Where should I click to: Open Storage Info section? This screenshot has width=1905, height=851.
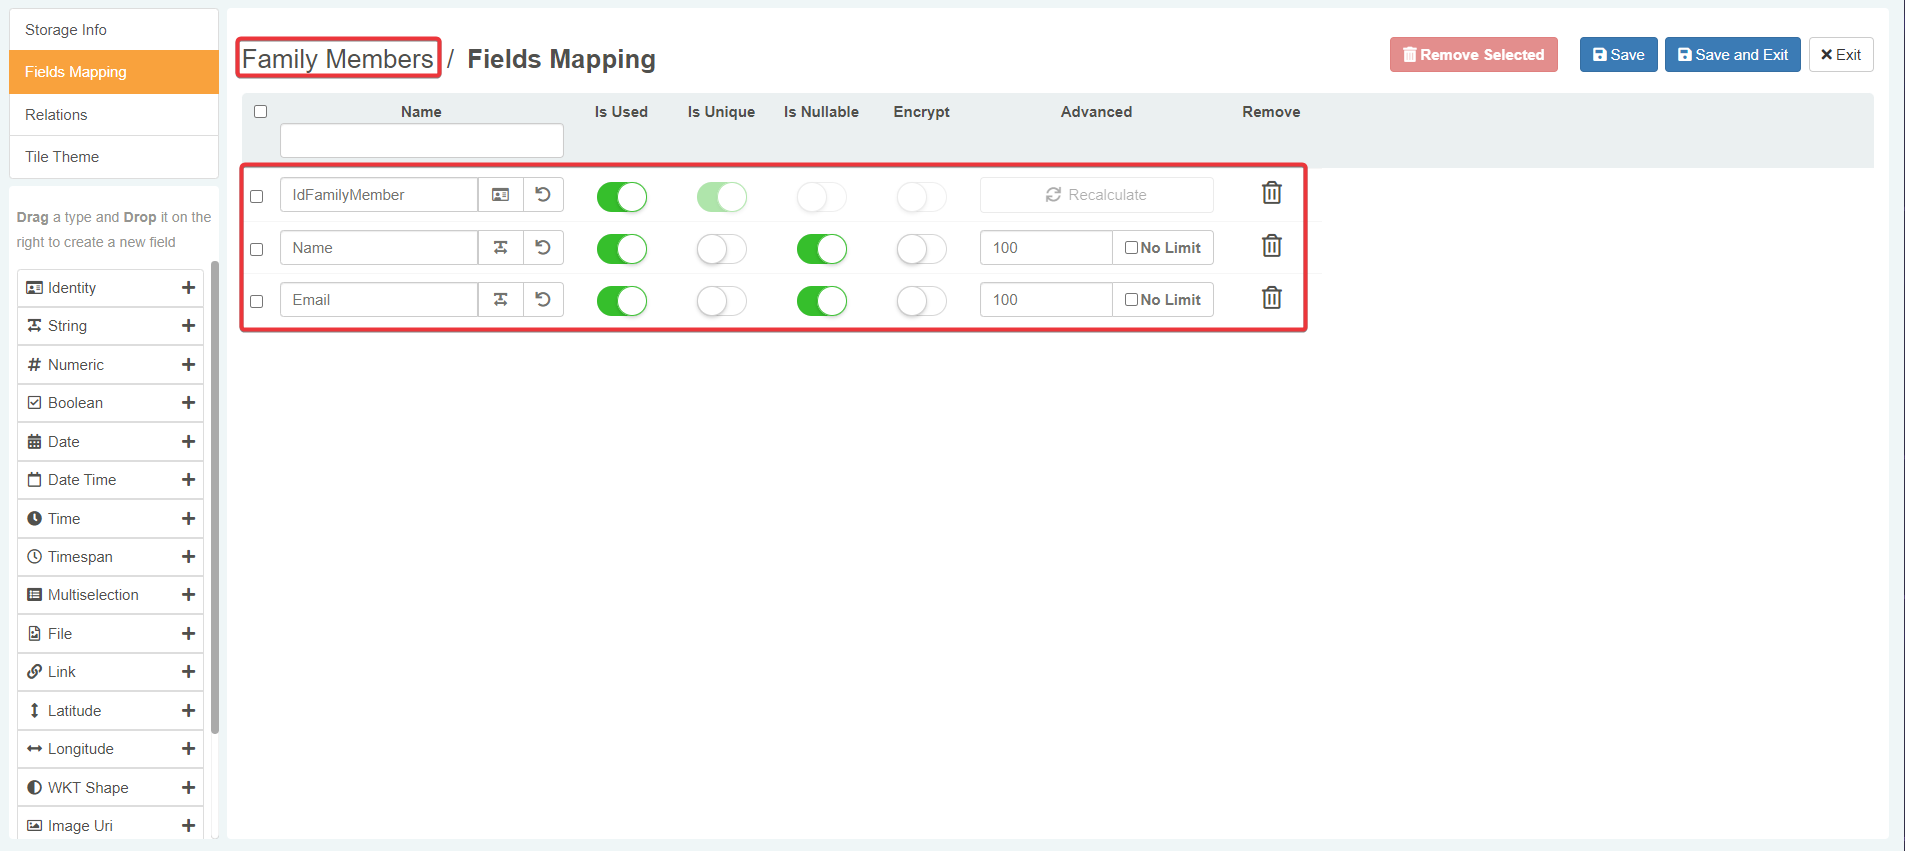66,30
